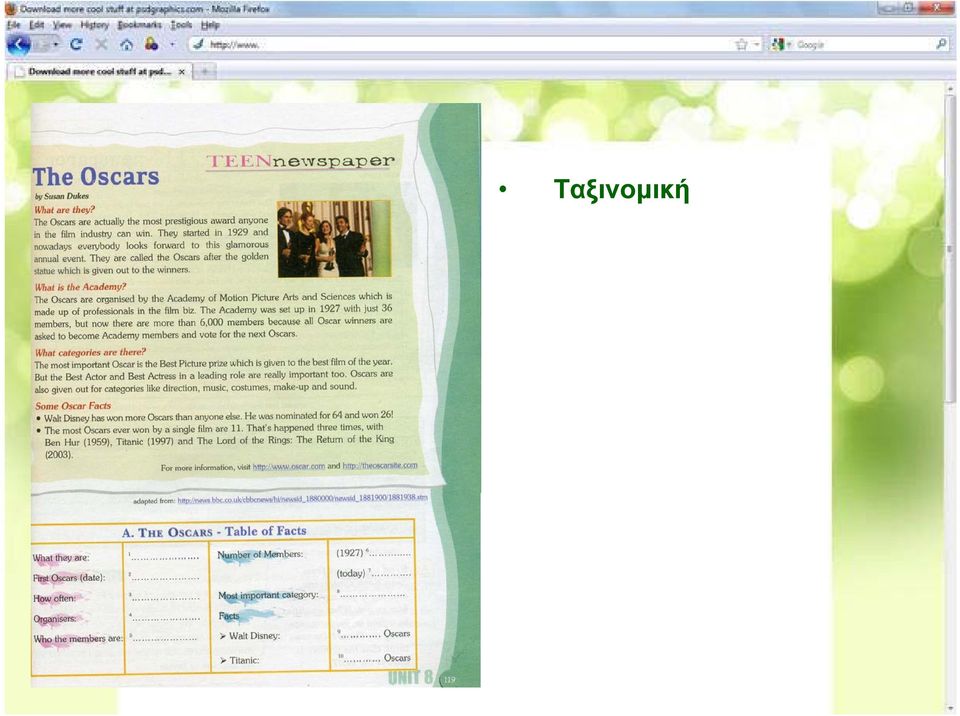Screen dimensions: 960x716
Task: Click the magnifier search icon
Action: 942,43
